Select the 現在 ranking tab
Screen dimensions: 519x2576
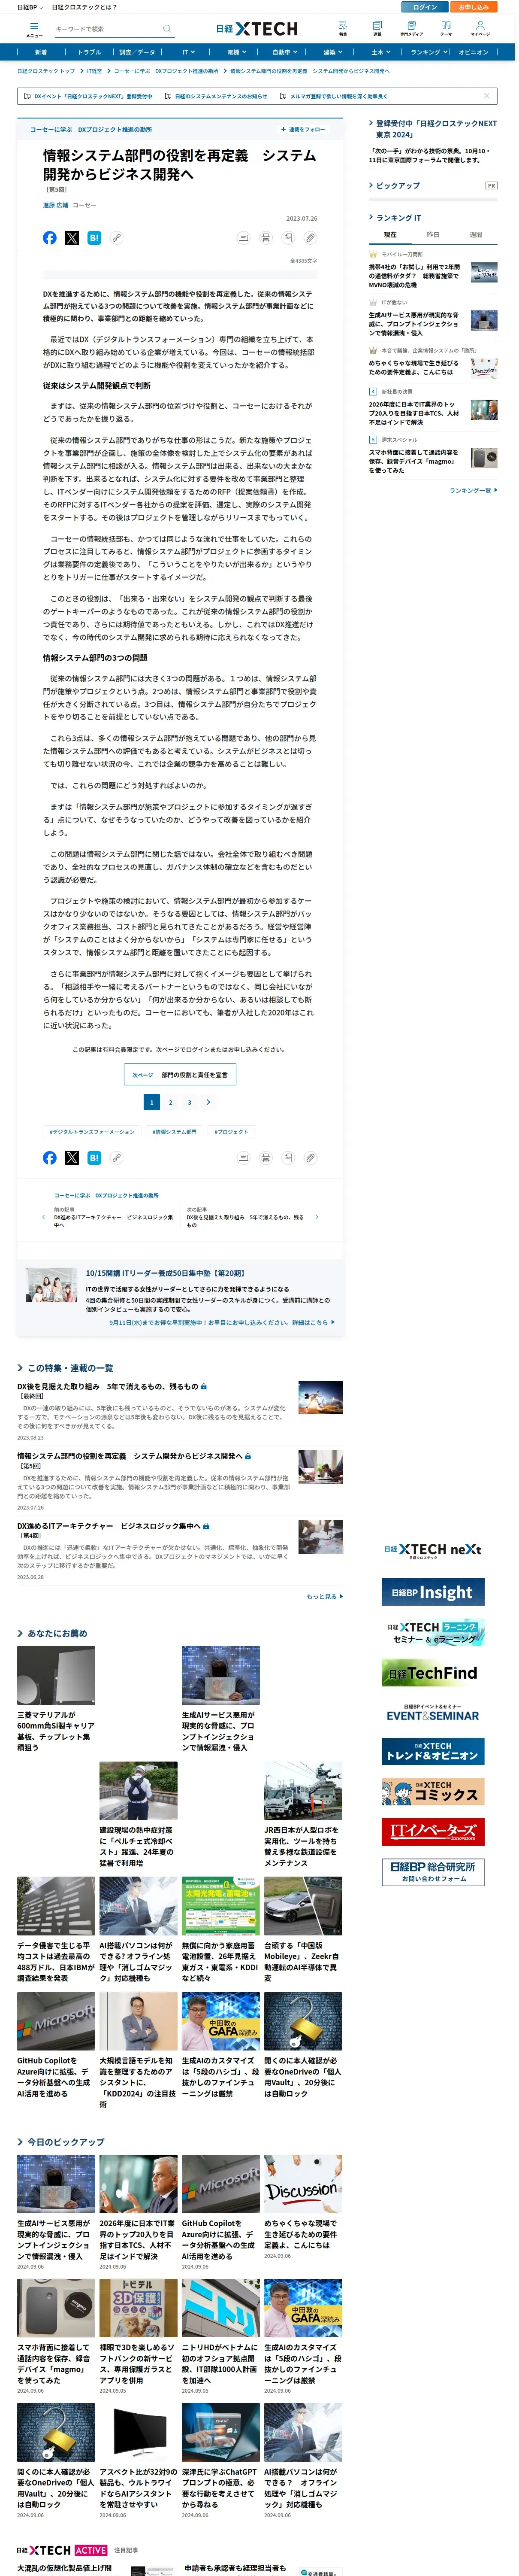click(390, 235)
